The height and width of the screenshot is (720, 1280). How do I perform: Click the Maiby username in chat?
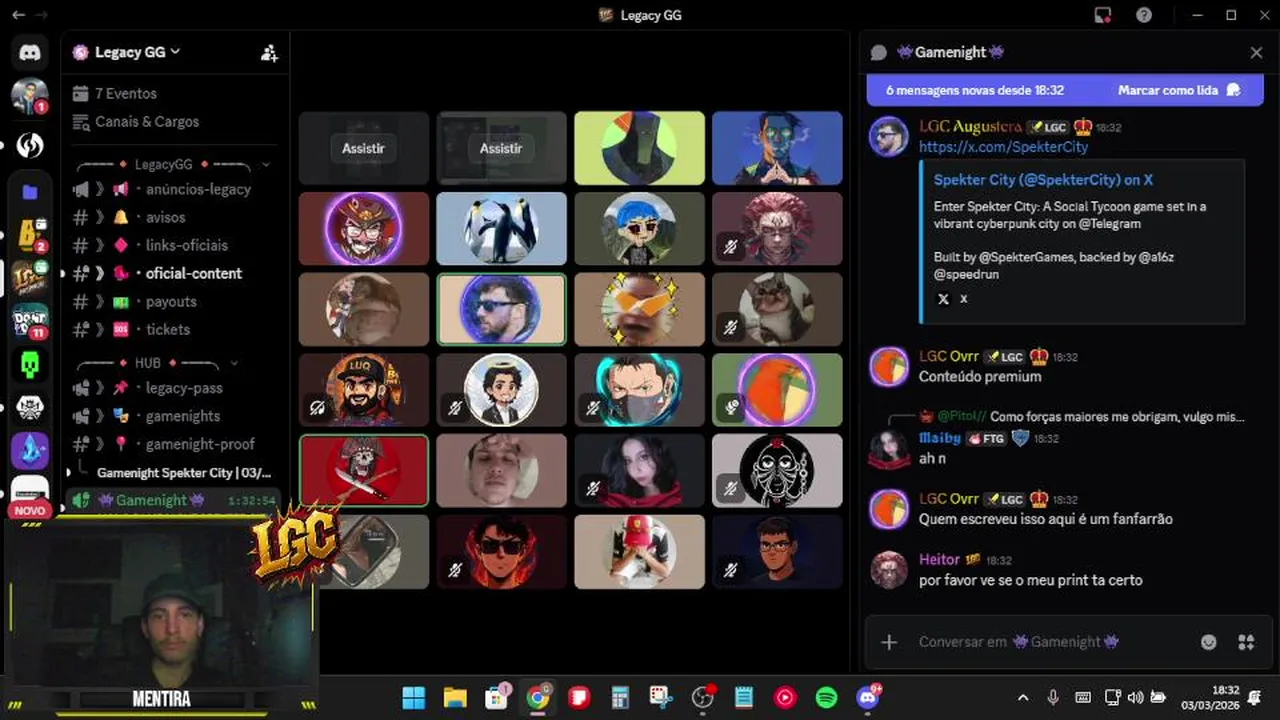pyautogui.click(x=939, y=438)
